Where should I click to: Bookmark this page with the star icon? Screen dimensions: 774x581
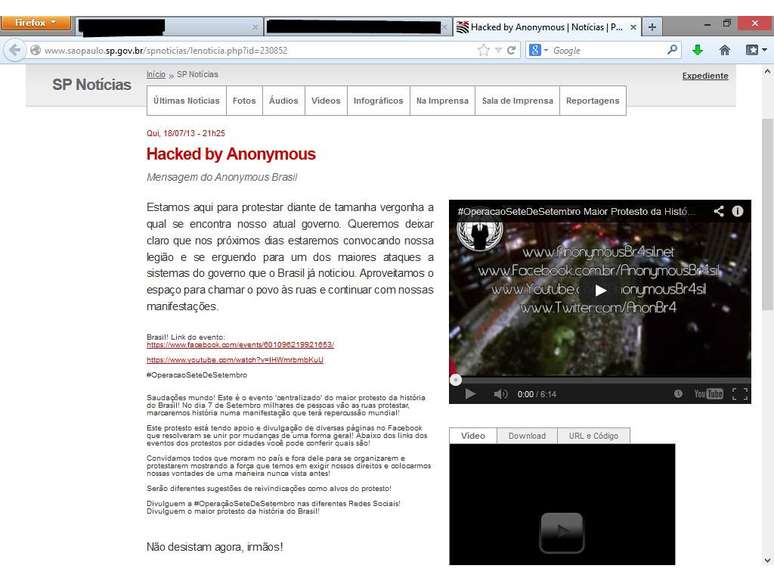click(484, 50)
